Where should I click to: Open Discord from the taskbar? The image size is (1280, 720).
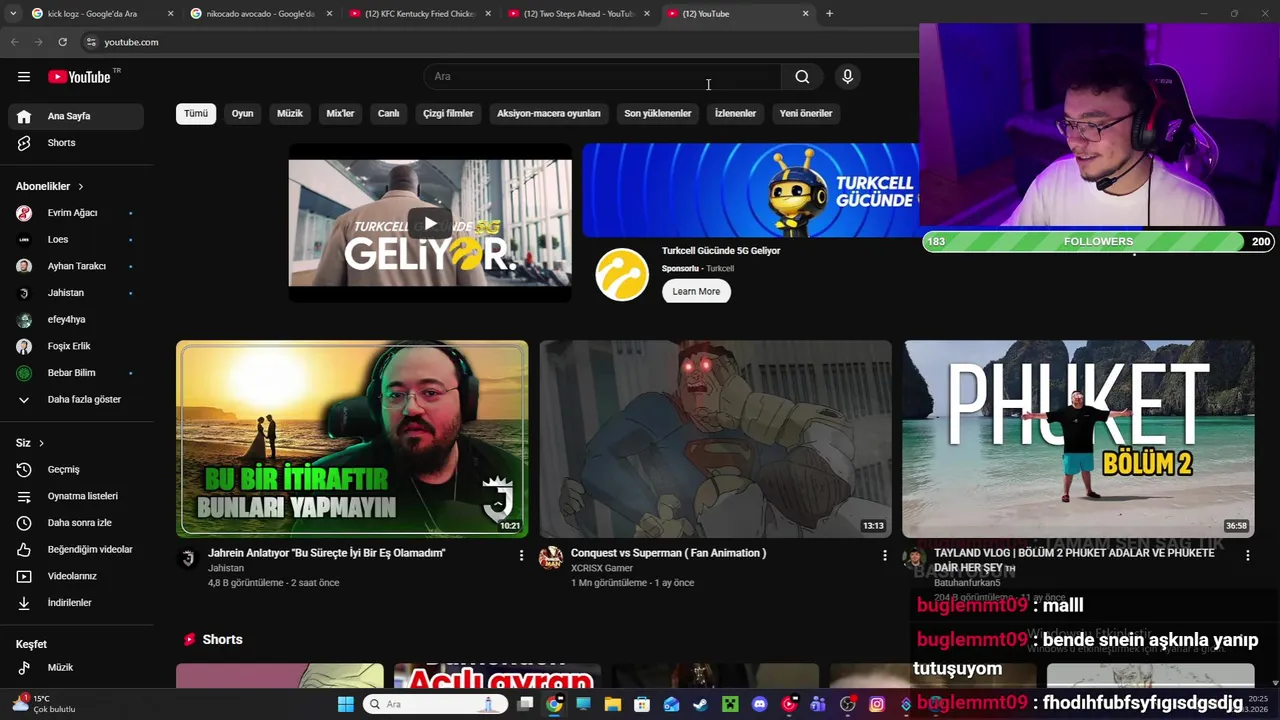click(x=759, y=704)
